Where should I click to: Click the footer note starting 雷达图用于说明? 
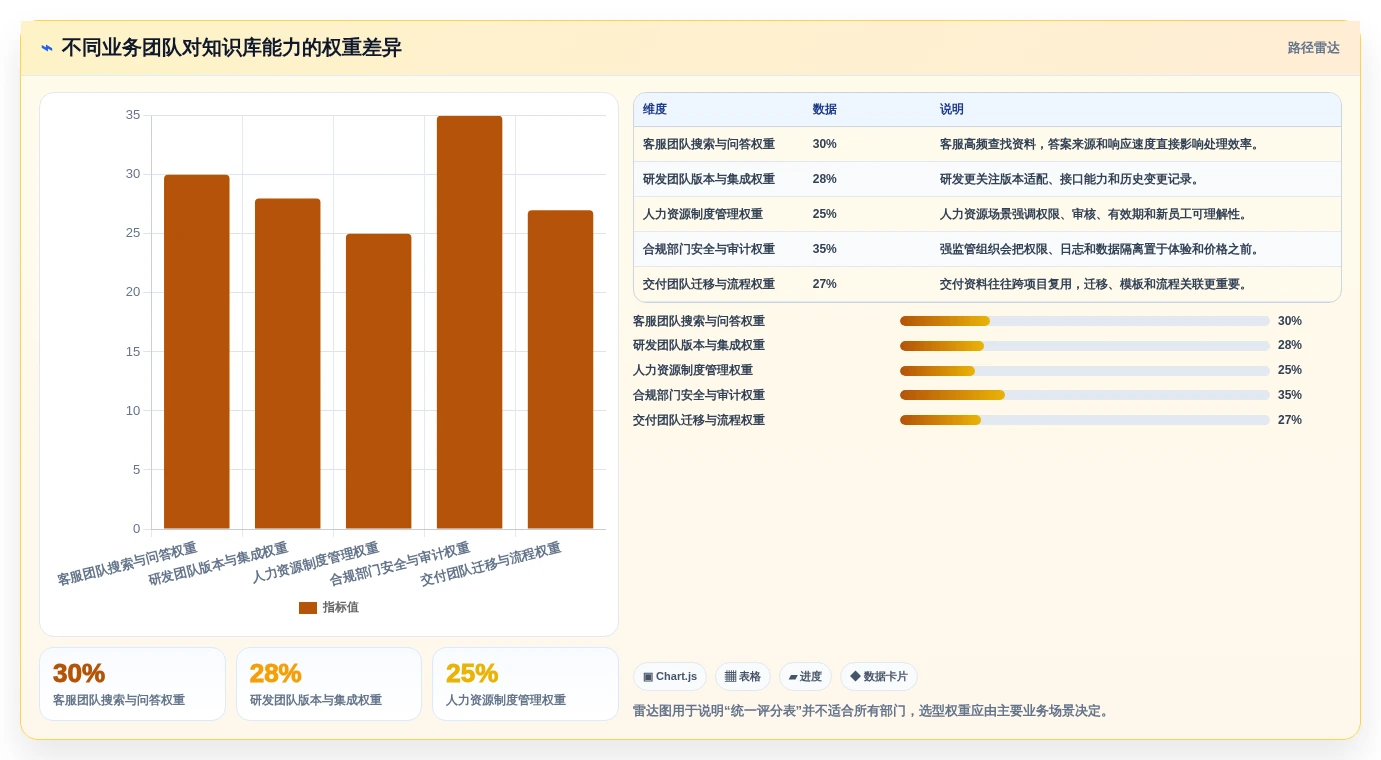pos(872,711)
